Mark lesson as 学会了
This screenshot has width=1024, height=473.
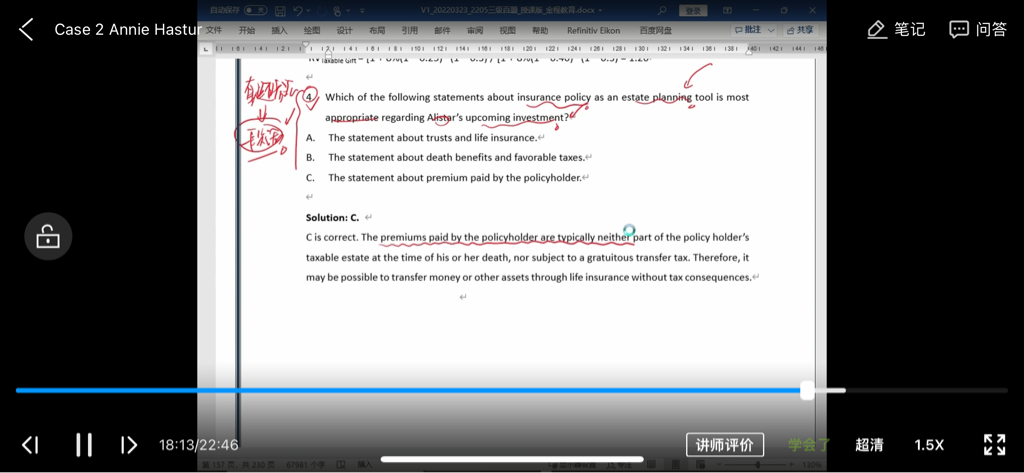click(808, 445)
